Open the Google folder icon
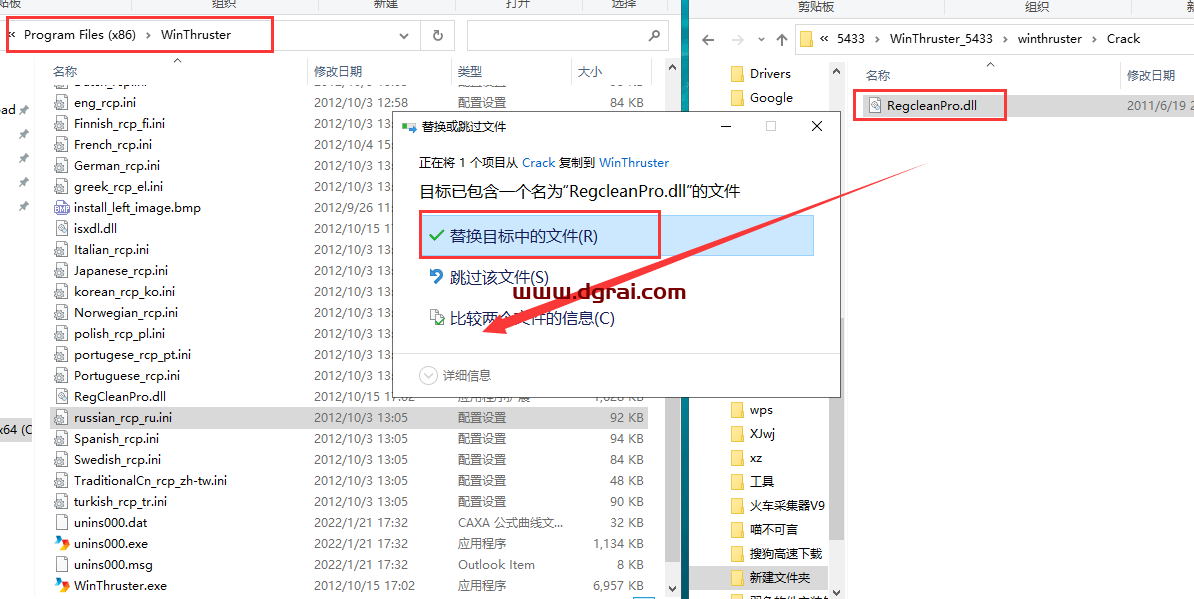1194x599 pixels. [737, 97]
